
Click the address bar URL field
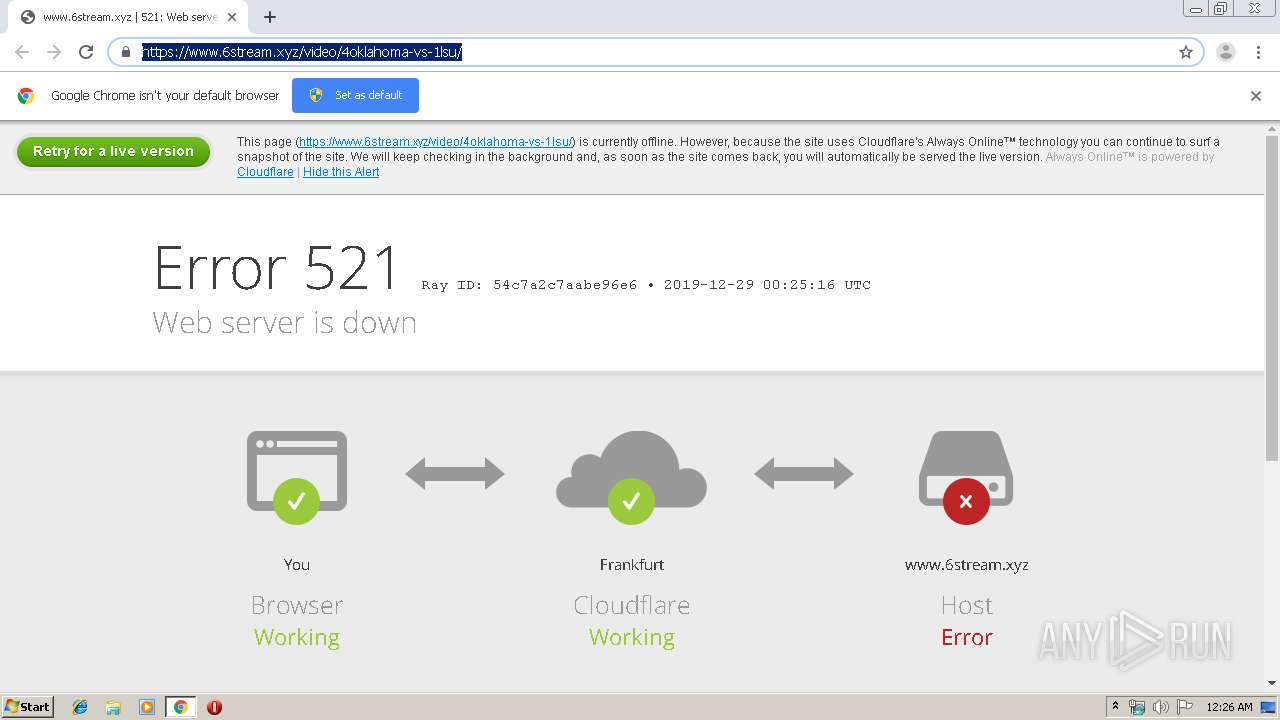pos(655,52)
